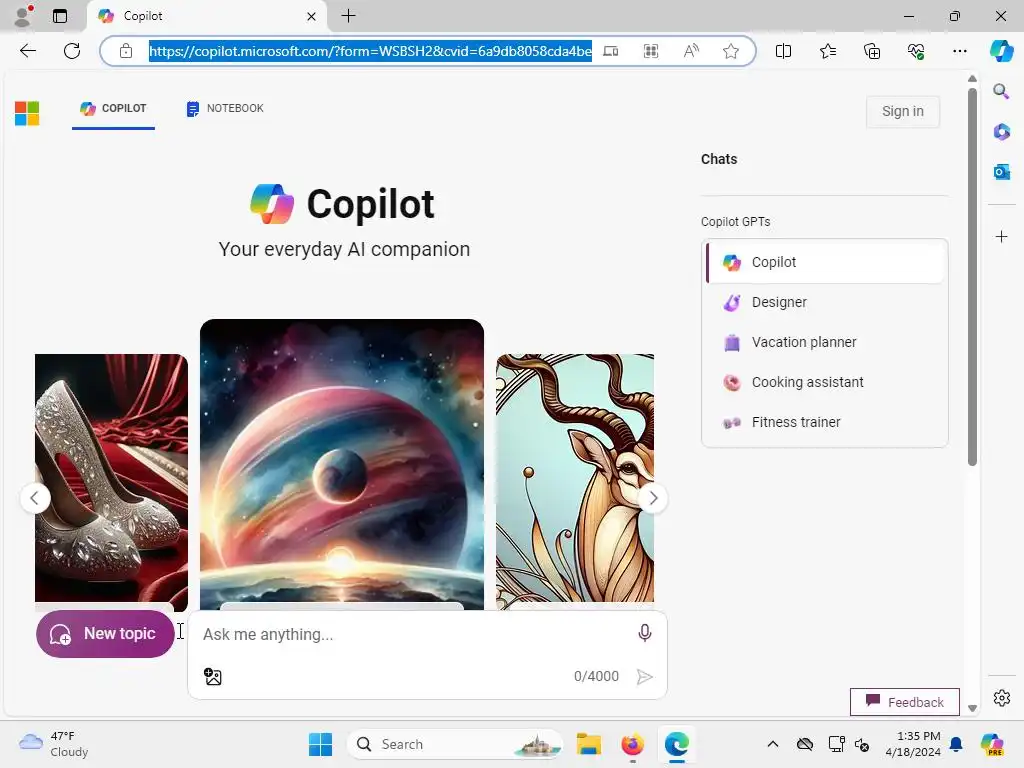The height and width of the screenshot is (768, 1024).
Task: Show previous carousel image
Action: (35, 498)
